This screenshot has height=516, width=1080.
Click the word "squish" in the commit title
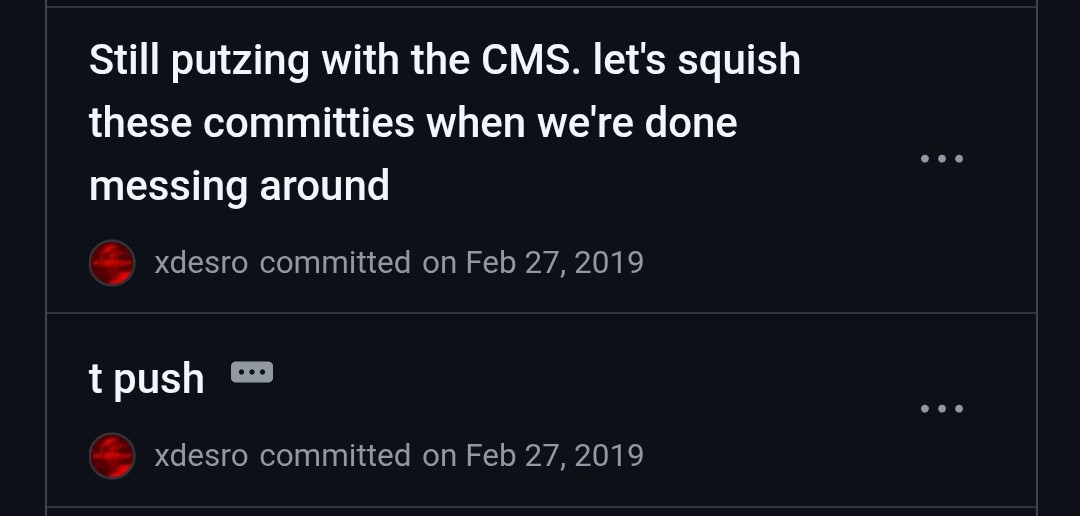(739, 61)
